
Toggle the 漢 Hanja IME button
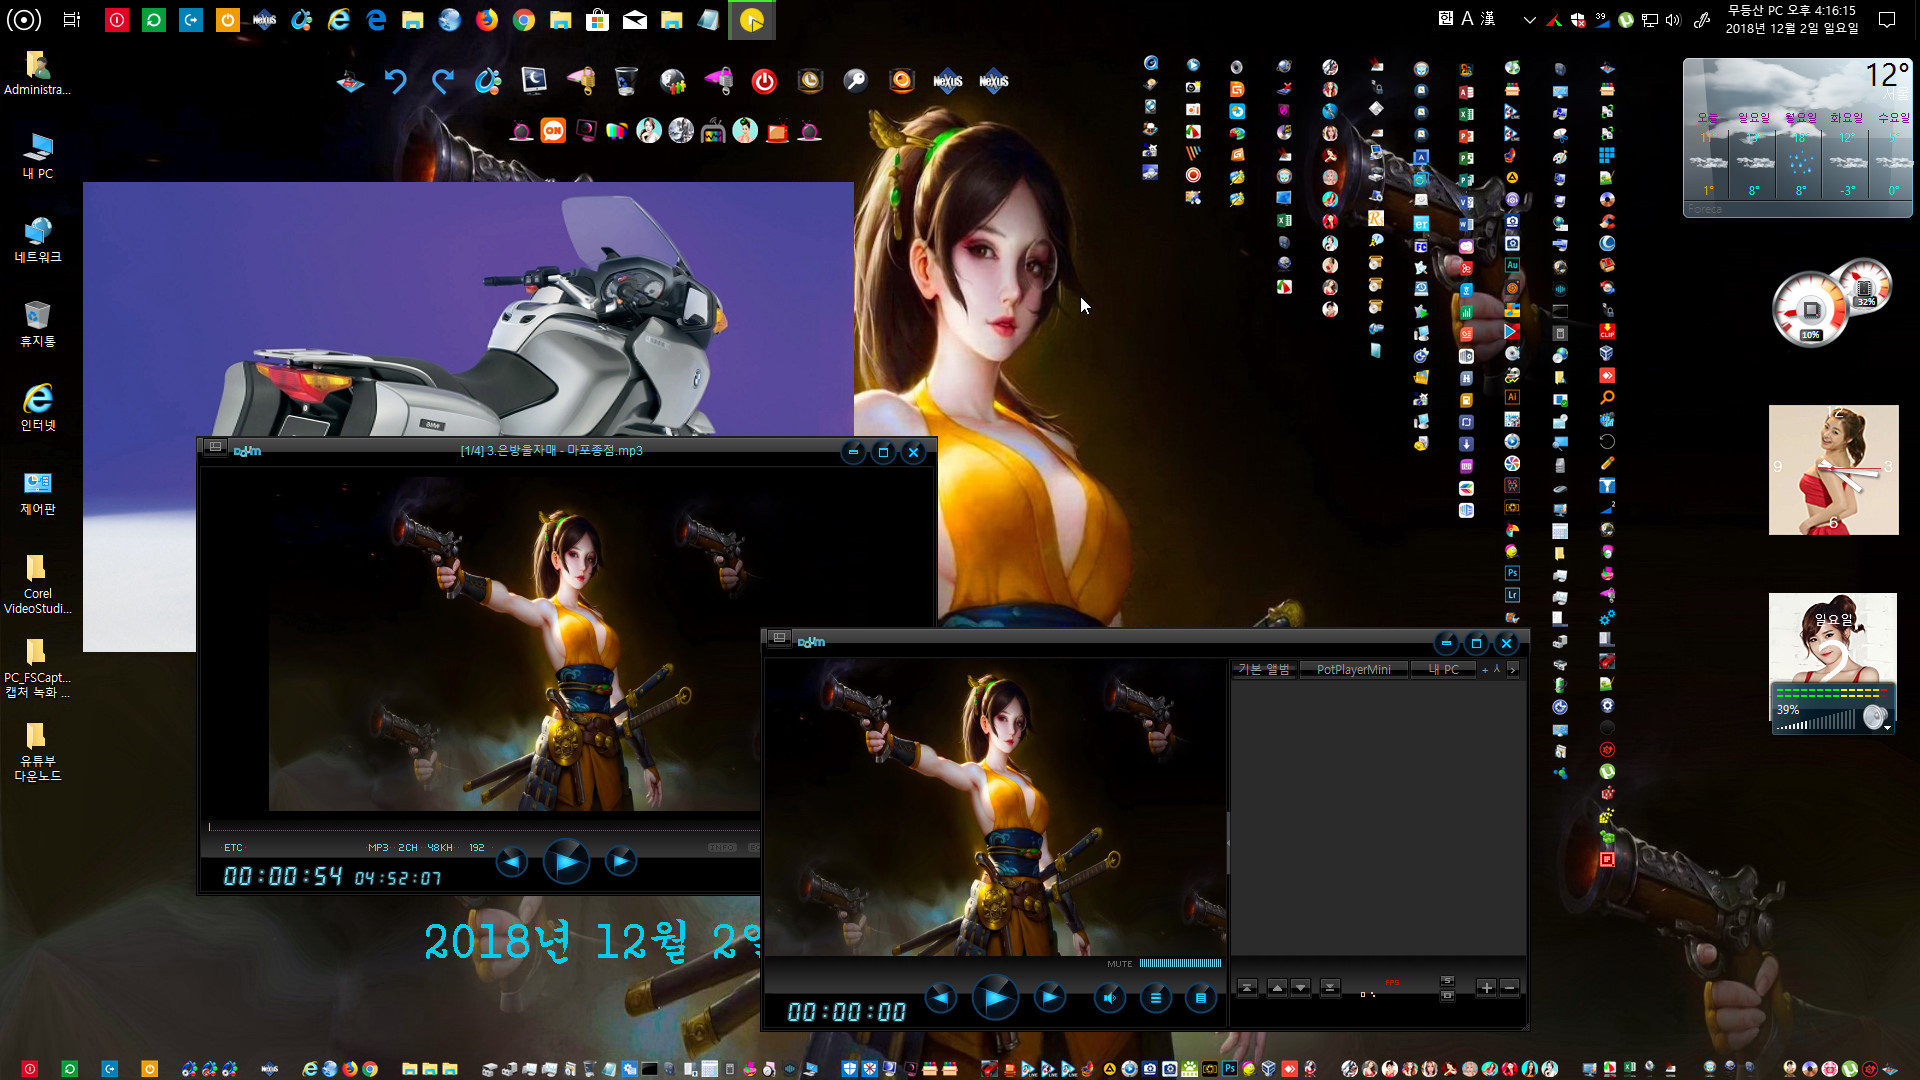point(1488,18)
